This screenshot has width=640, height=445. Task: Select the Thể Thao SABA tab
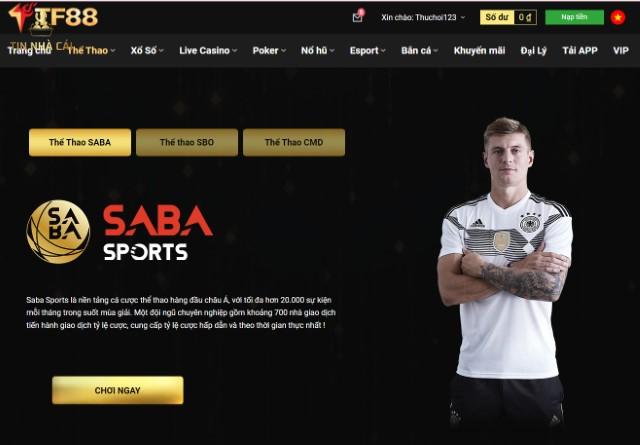80,142
